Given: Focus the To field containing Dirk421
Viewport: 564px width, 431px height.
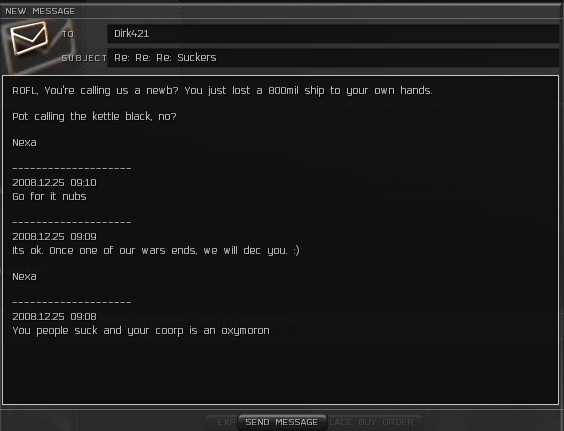Looking at the screenshot, I should point(333,34).
